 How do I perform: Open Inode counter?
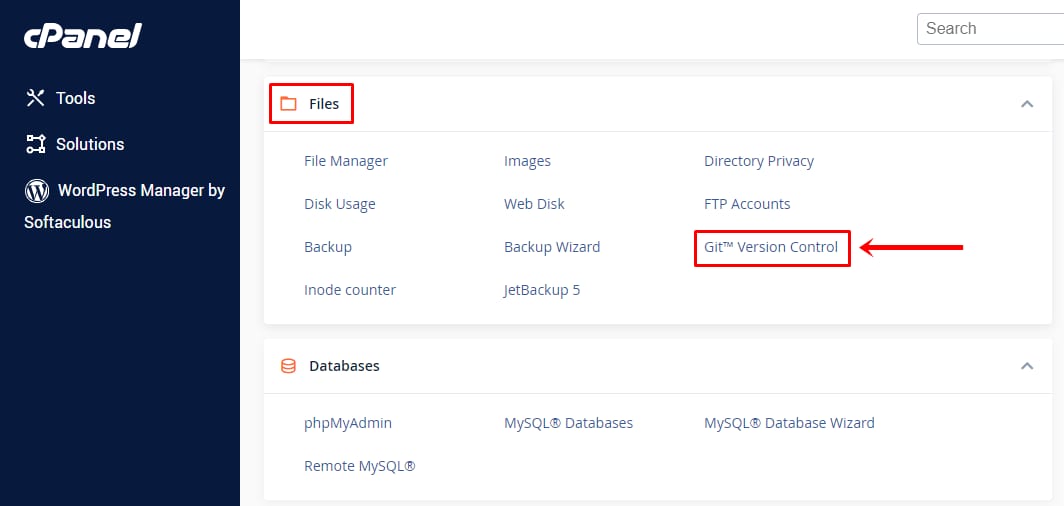point(350,290)
